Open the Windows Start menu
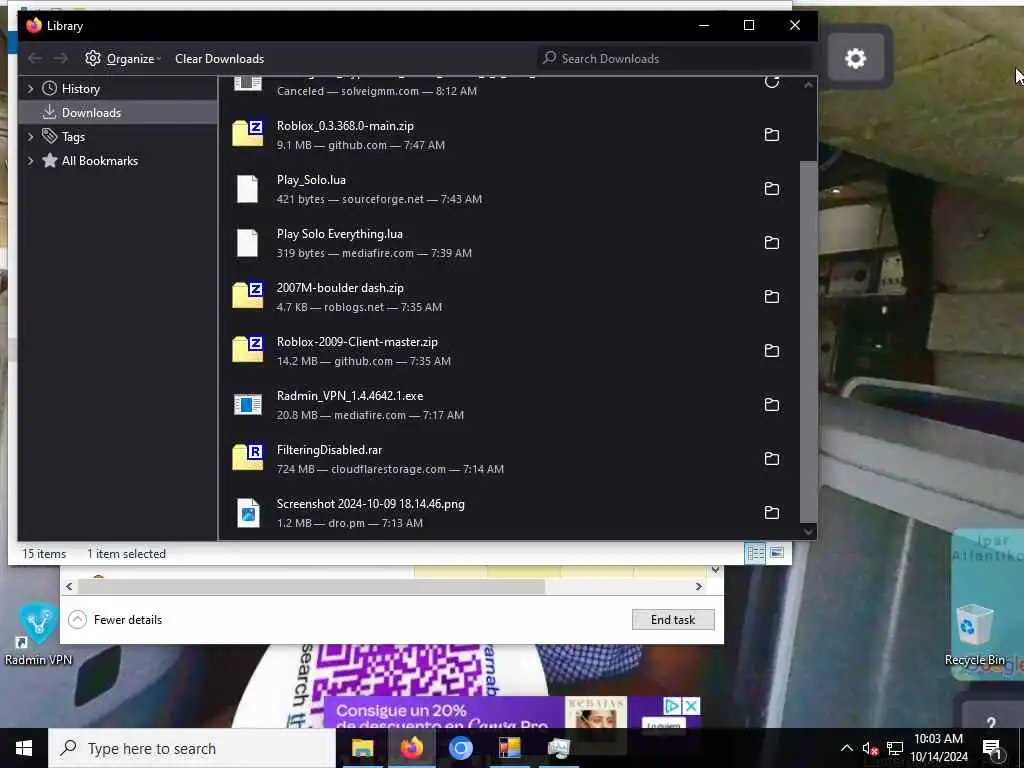The height and width of the screenshot is (768, 1024). (24, 748)
